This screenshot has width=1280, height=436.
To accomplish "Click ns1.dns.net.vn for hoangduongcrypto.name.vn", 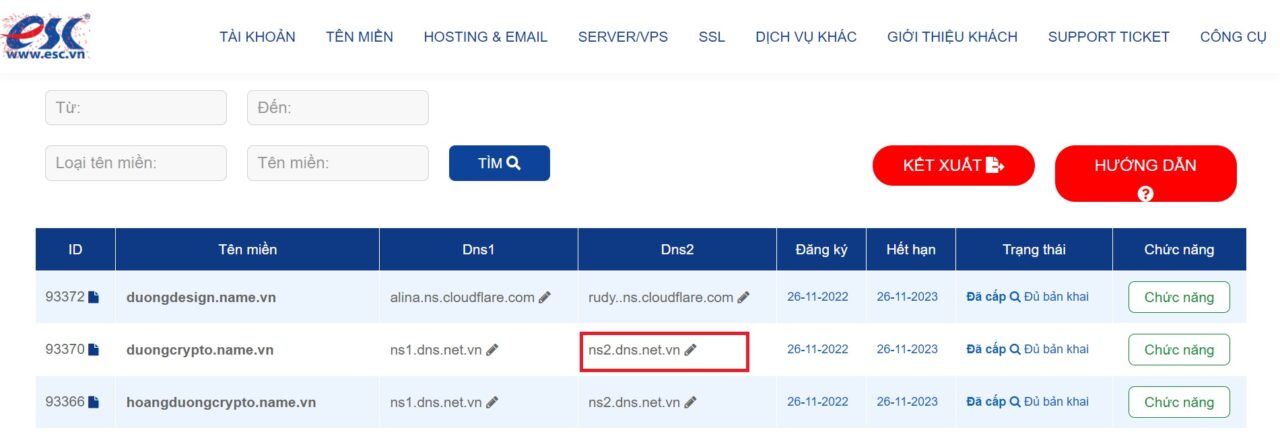I will click(436, 402).
